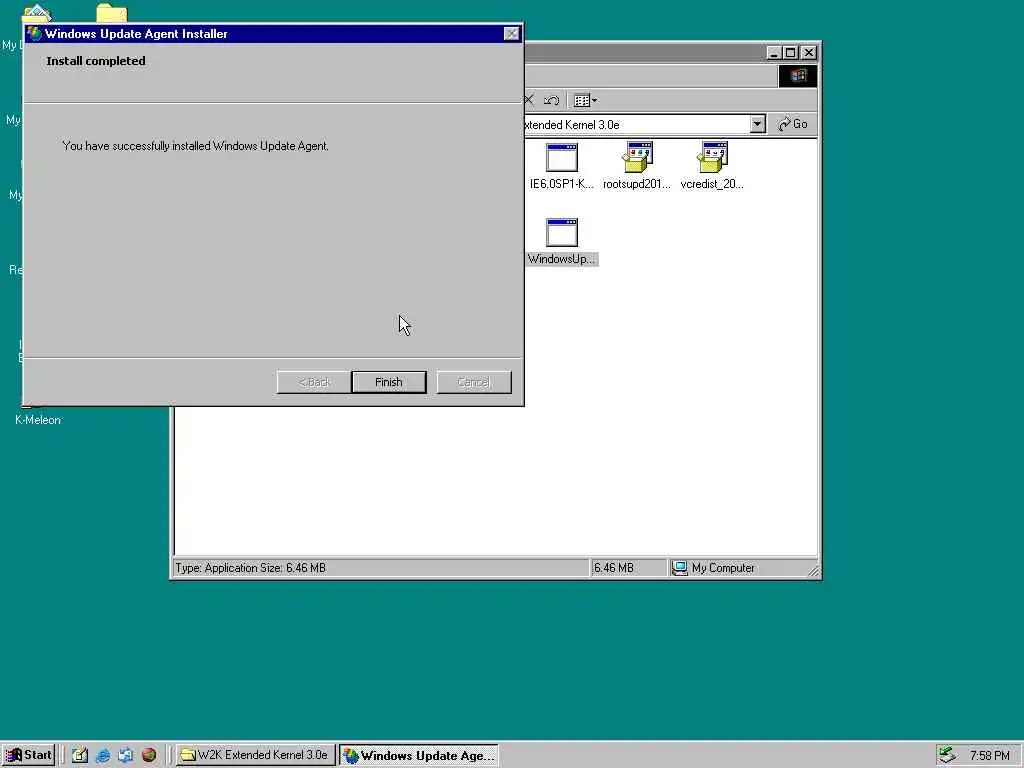Close the Windows Update Agent Installer dialog
Screen dimensions: 1024x768
point(511,34)
